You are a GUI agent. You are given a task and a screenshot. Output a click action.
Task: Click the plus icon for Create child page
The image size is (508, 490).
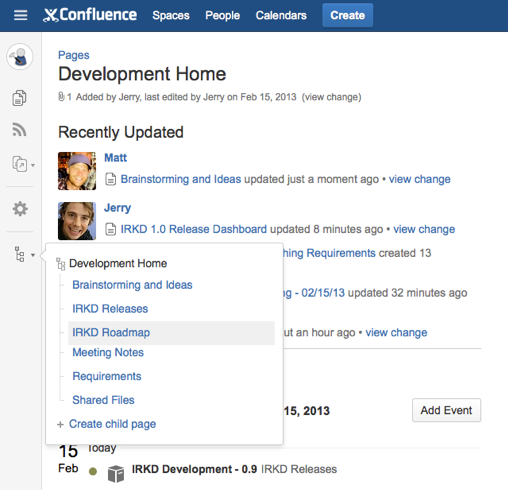(x=60, y=424)
